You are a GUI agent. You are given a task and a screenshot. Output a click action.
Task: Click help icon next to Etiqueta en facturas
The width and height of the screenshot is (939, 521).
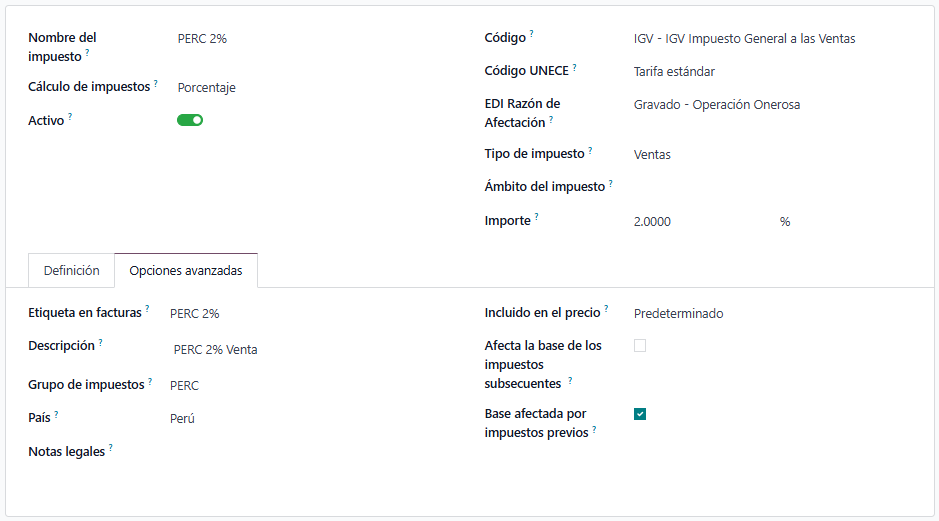[148, 309]
